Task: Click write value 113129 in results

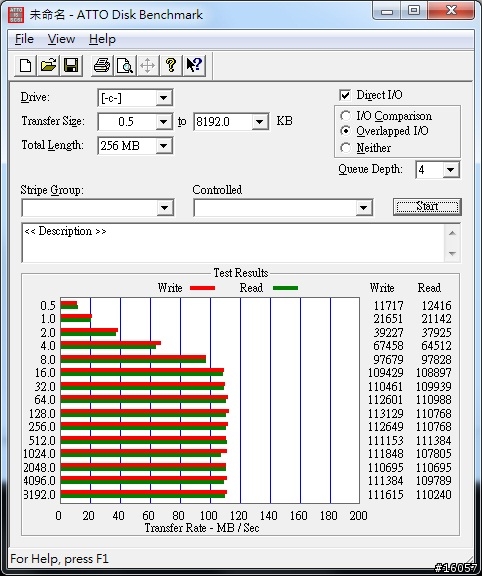Action: pyautogui.click(x=386, y=414)
